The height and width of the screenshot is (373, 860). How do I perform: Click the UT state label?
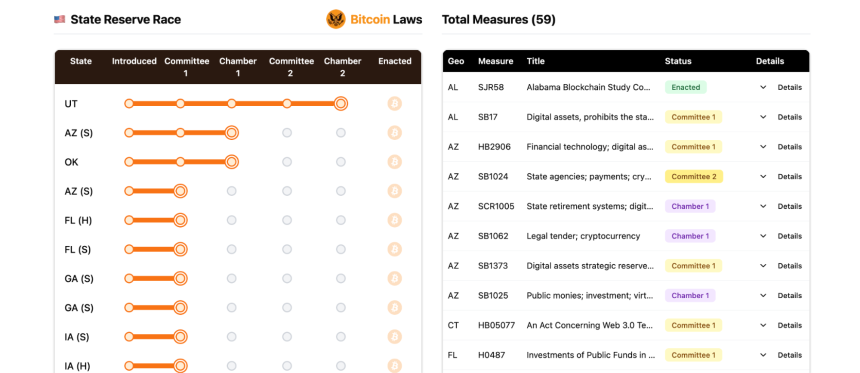pos(70,104)
